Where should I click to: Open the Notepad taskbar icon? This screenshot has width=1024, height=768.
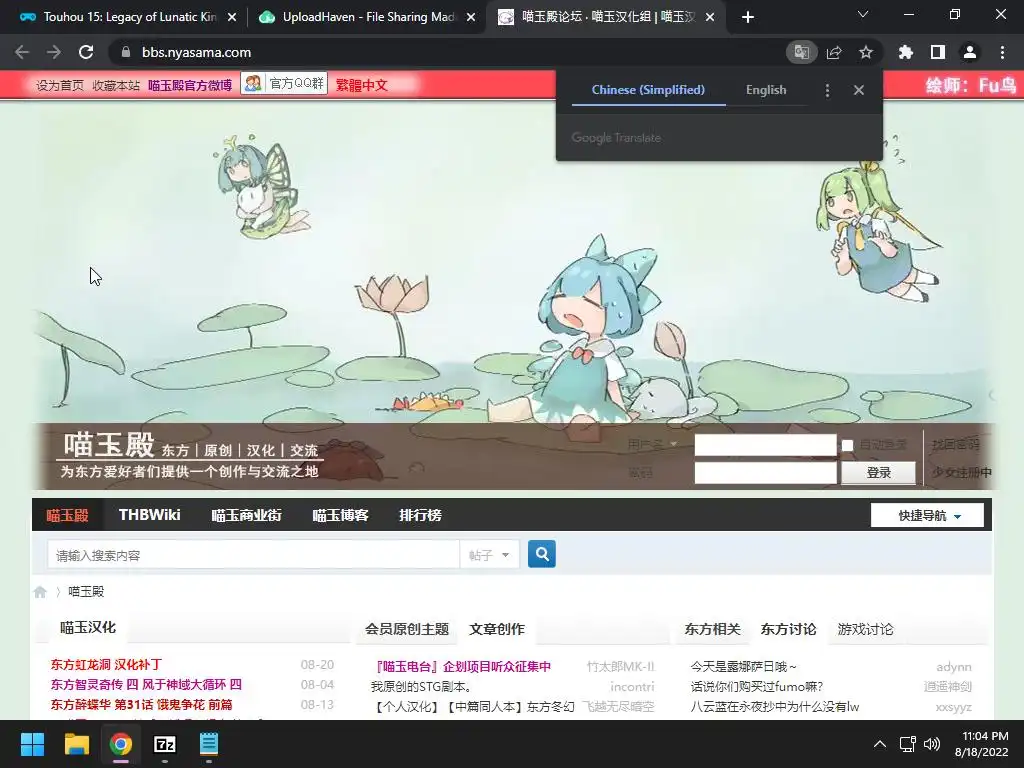(x=209, y=744)
